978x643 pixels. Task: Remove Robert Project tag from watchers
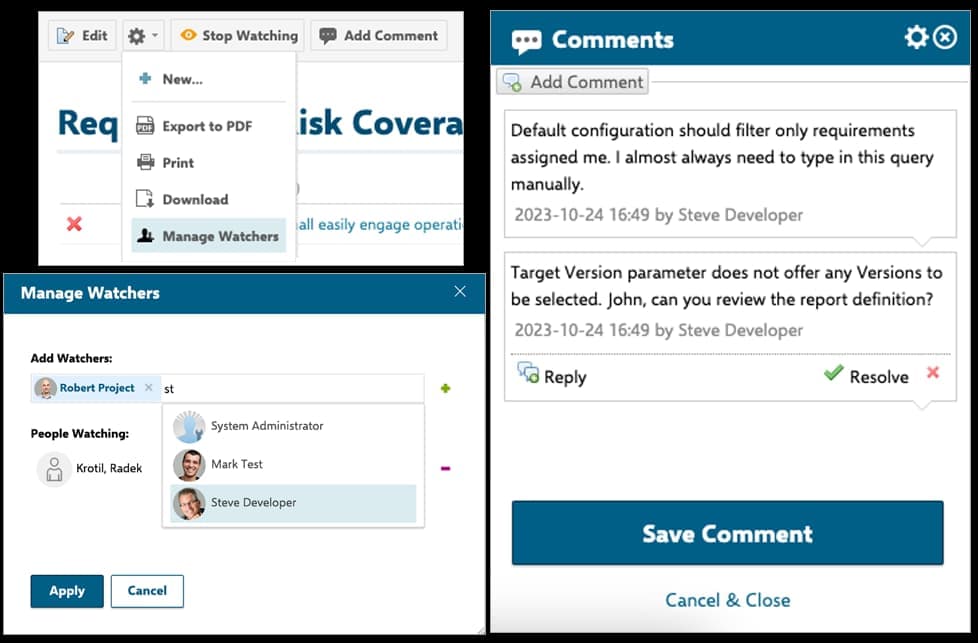click(x=149, y=388)
